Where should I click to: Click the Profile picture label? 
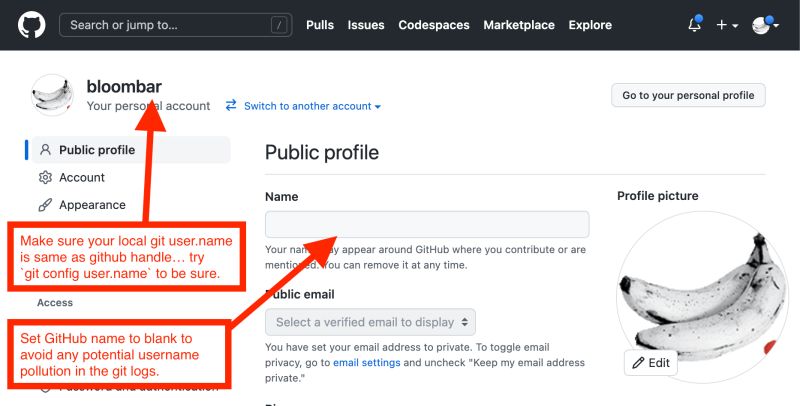658,196
